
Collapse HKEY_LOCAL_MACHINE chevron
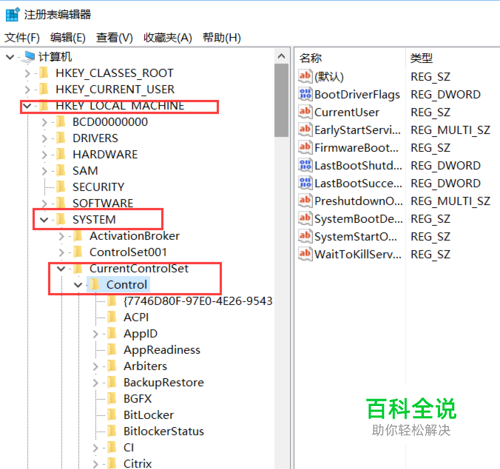pos(27,106)
